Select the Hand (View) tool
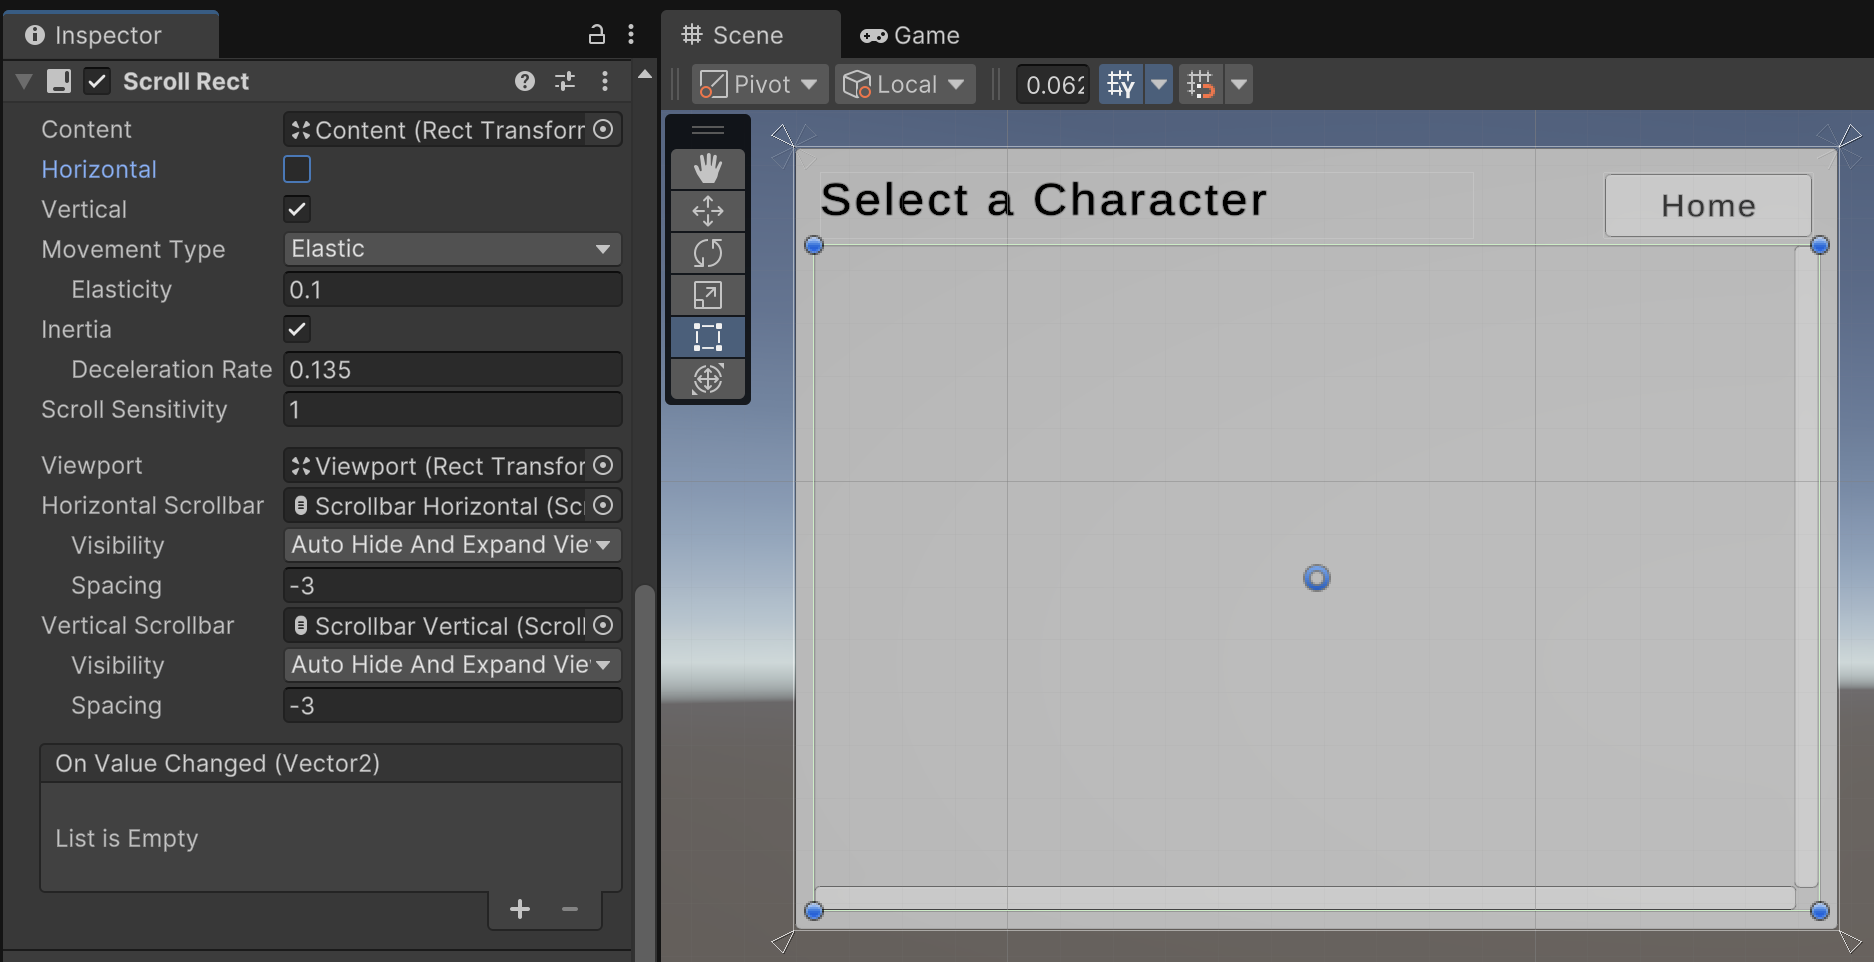The image size is (1874, 962). (x=707, y=169)
